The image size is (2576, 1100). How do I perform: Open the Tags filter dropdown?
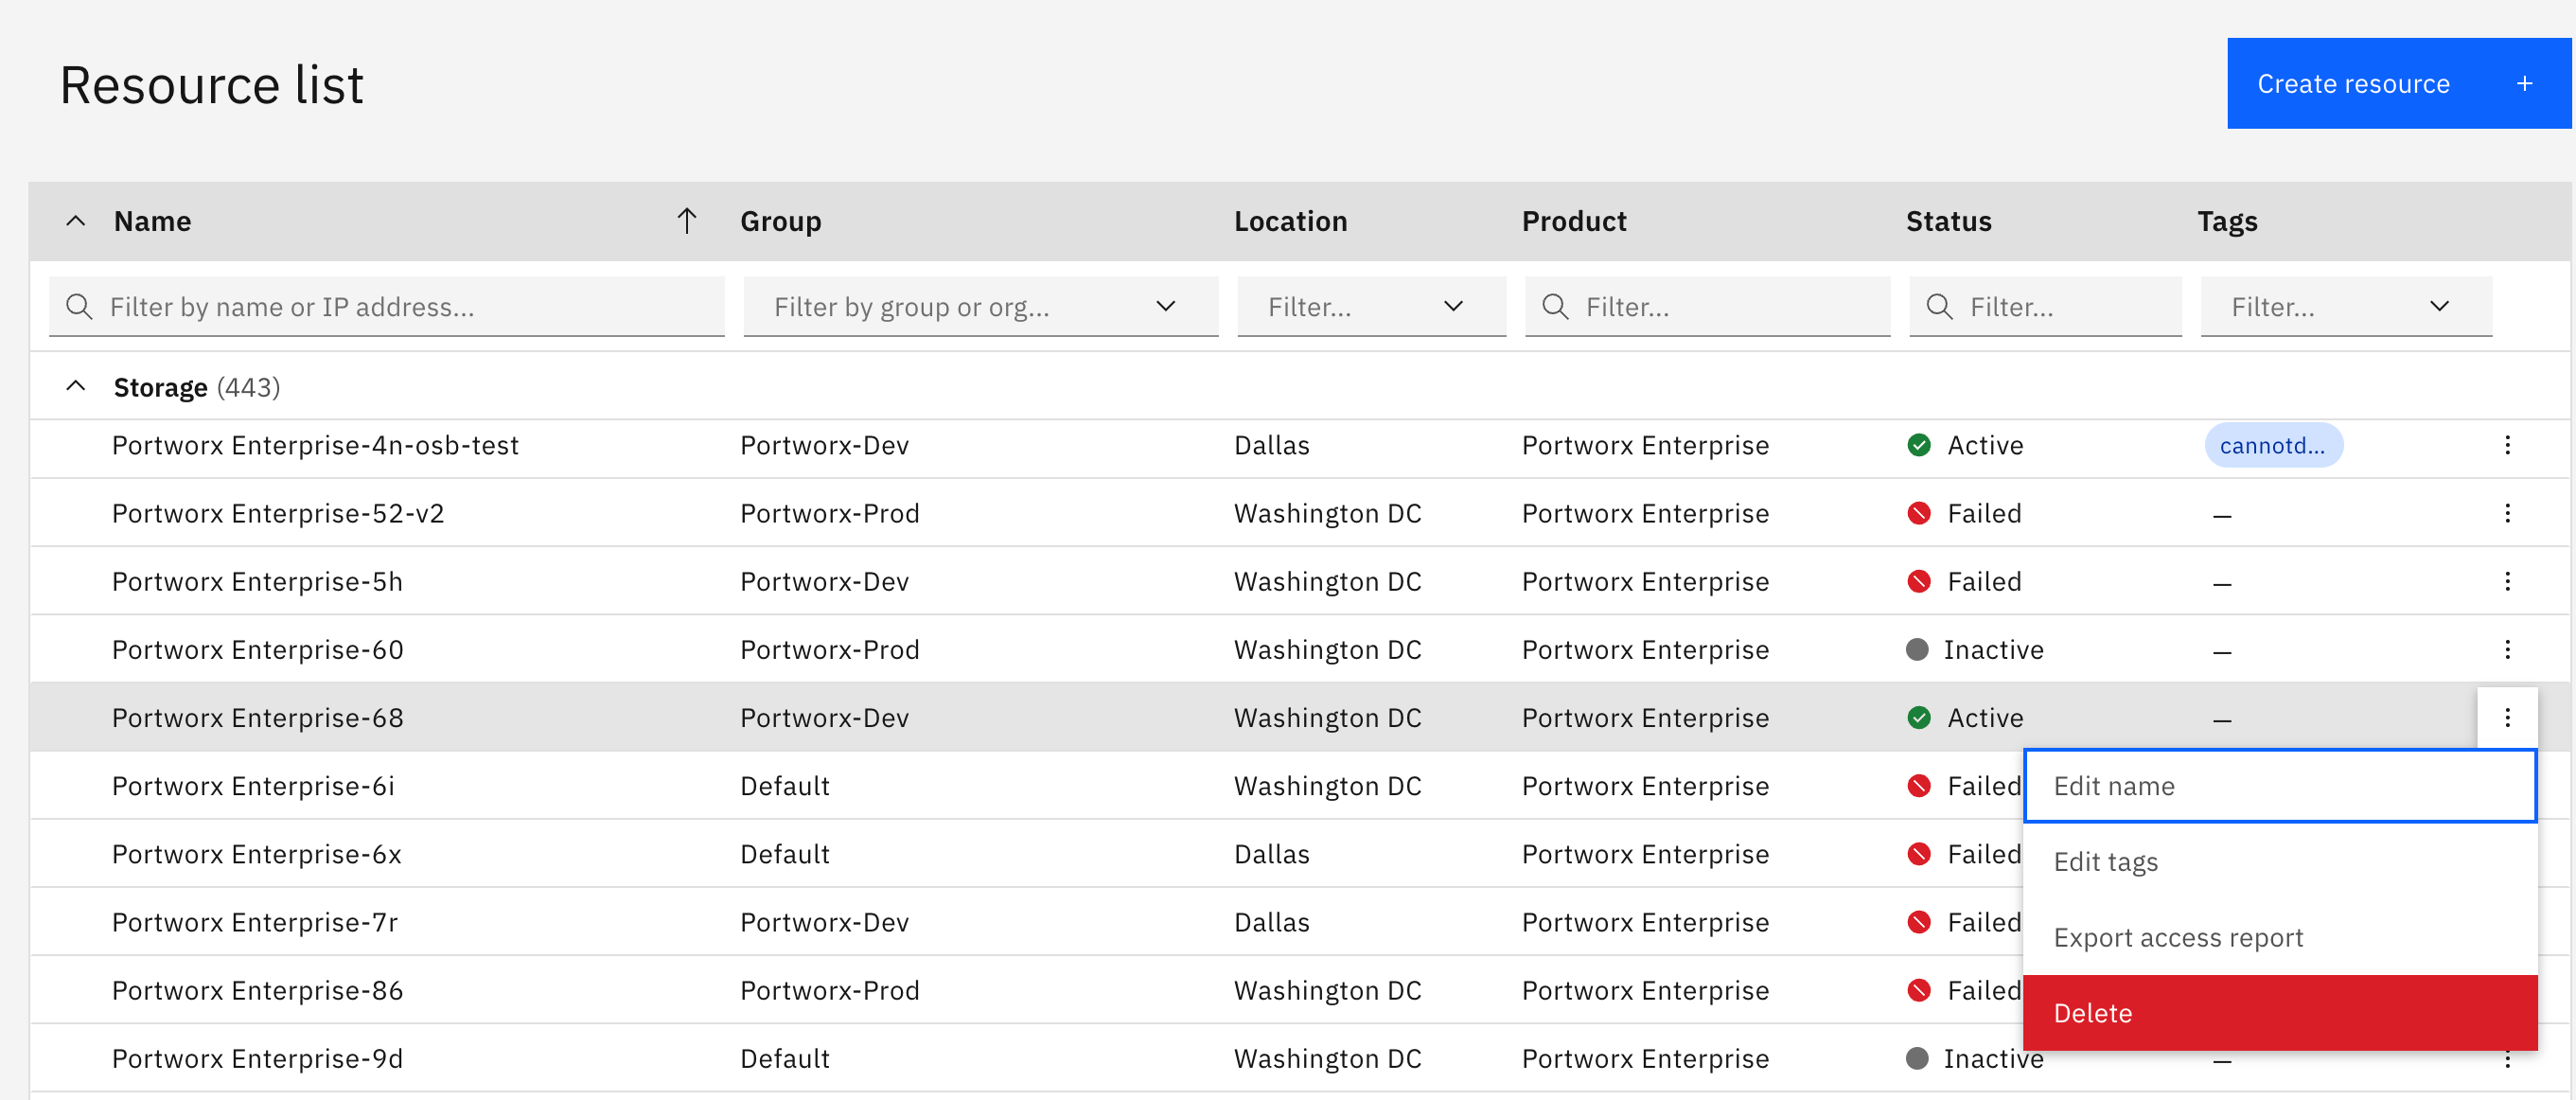click(2440, 306)
